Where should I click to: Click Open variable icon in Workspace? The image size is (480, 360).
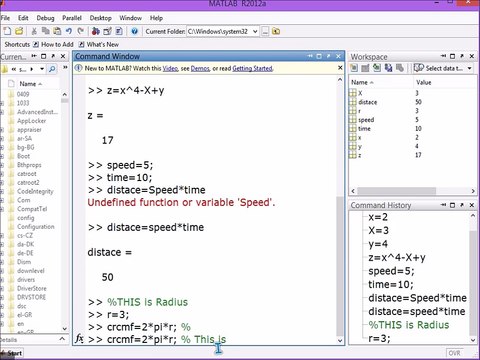tap(365, 68)
